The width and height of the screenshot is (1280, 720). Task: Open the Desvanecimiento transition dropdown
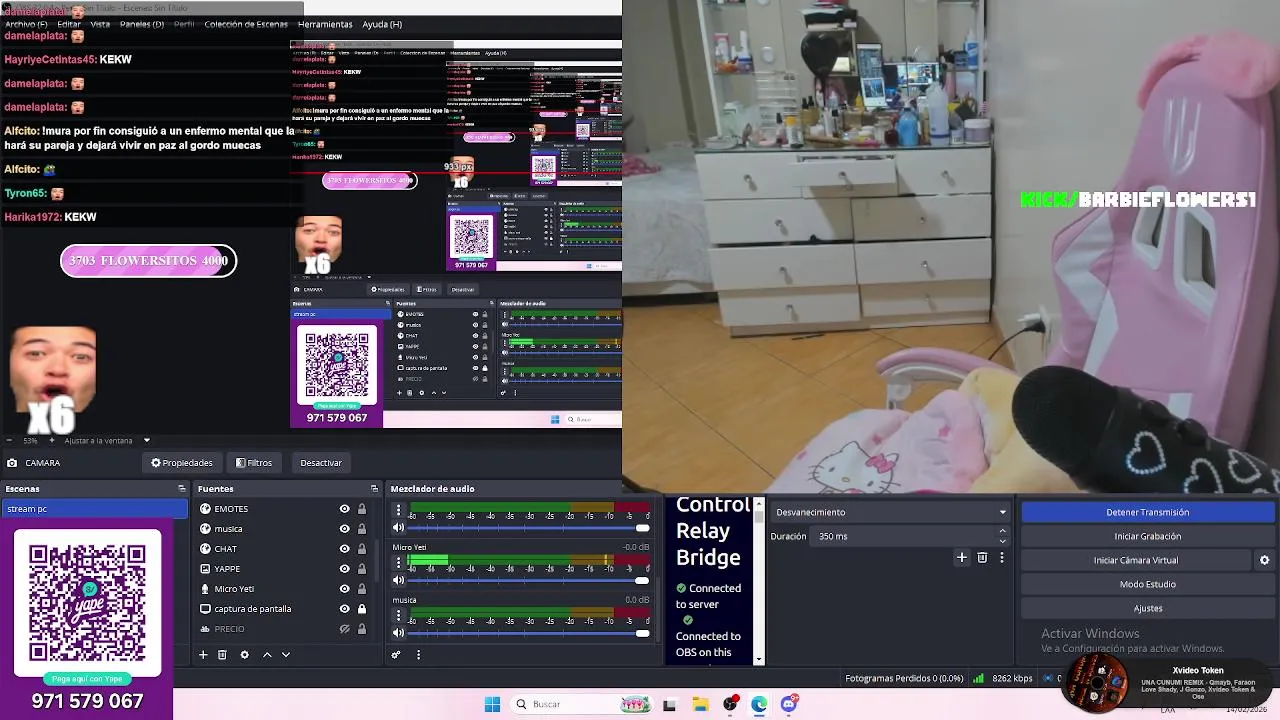tap(891, 512)
